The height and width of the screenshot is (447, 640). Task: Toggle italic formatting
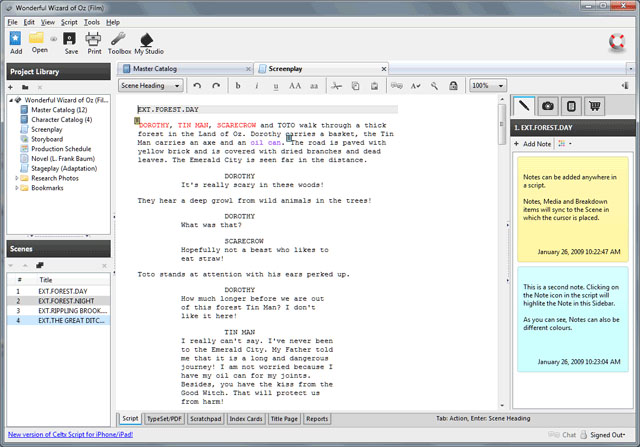pyautogui.click(x=257, y=86)
